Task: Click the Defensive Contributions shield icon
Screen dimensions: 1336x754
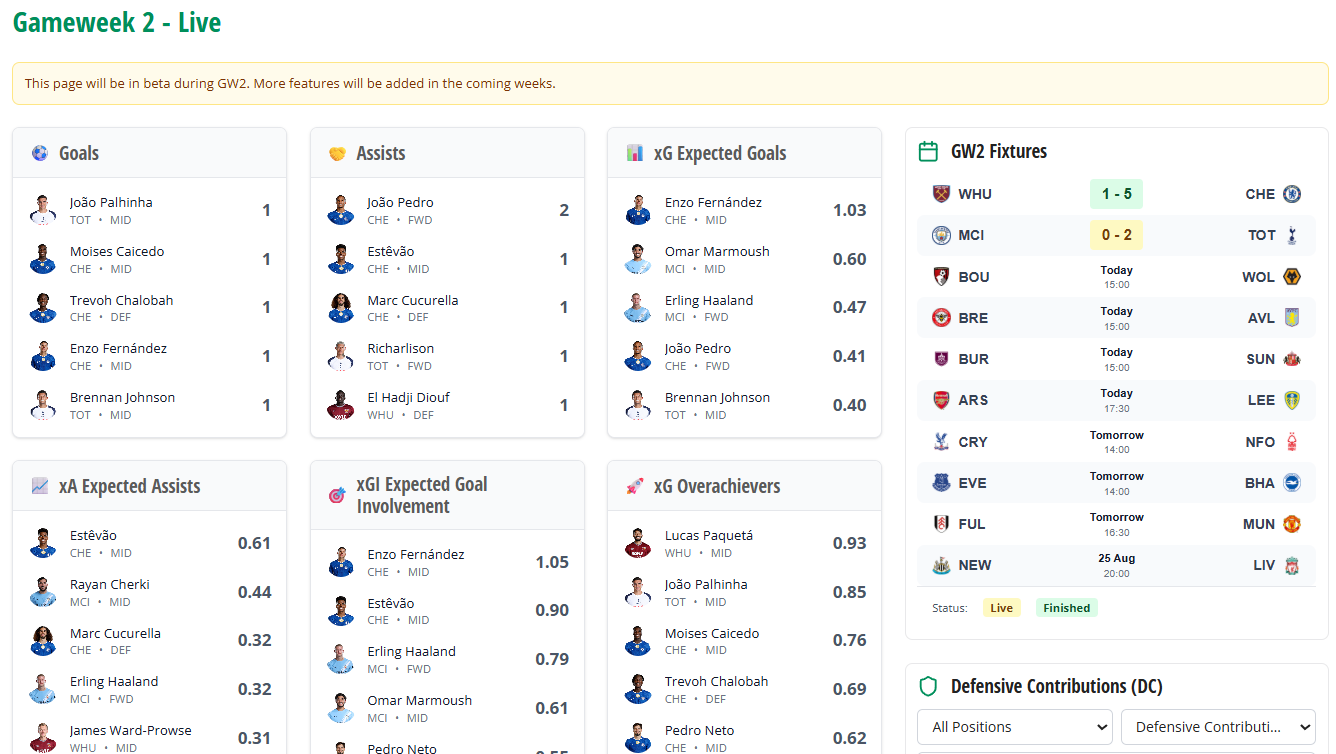Action: (x=928, y=686)
